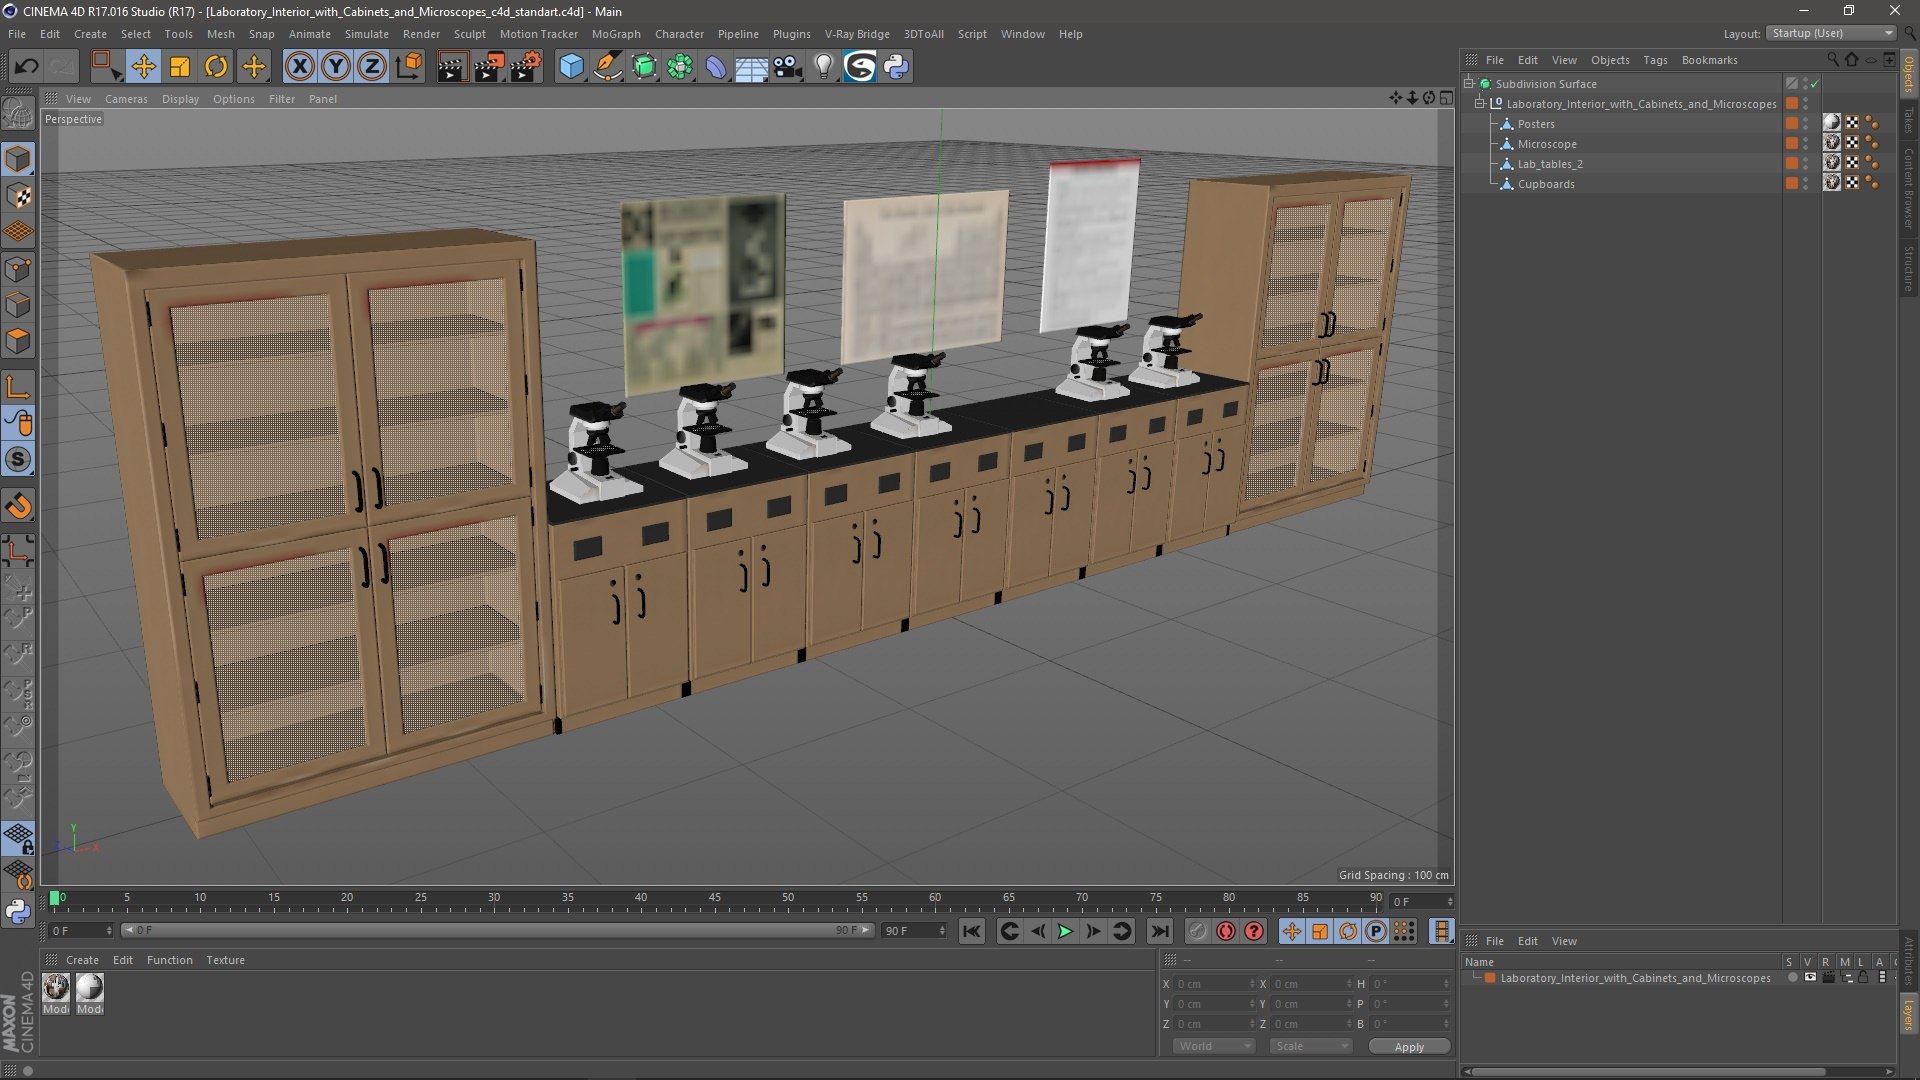Switch to Model mode

(18, 159)
